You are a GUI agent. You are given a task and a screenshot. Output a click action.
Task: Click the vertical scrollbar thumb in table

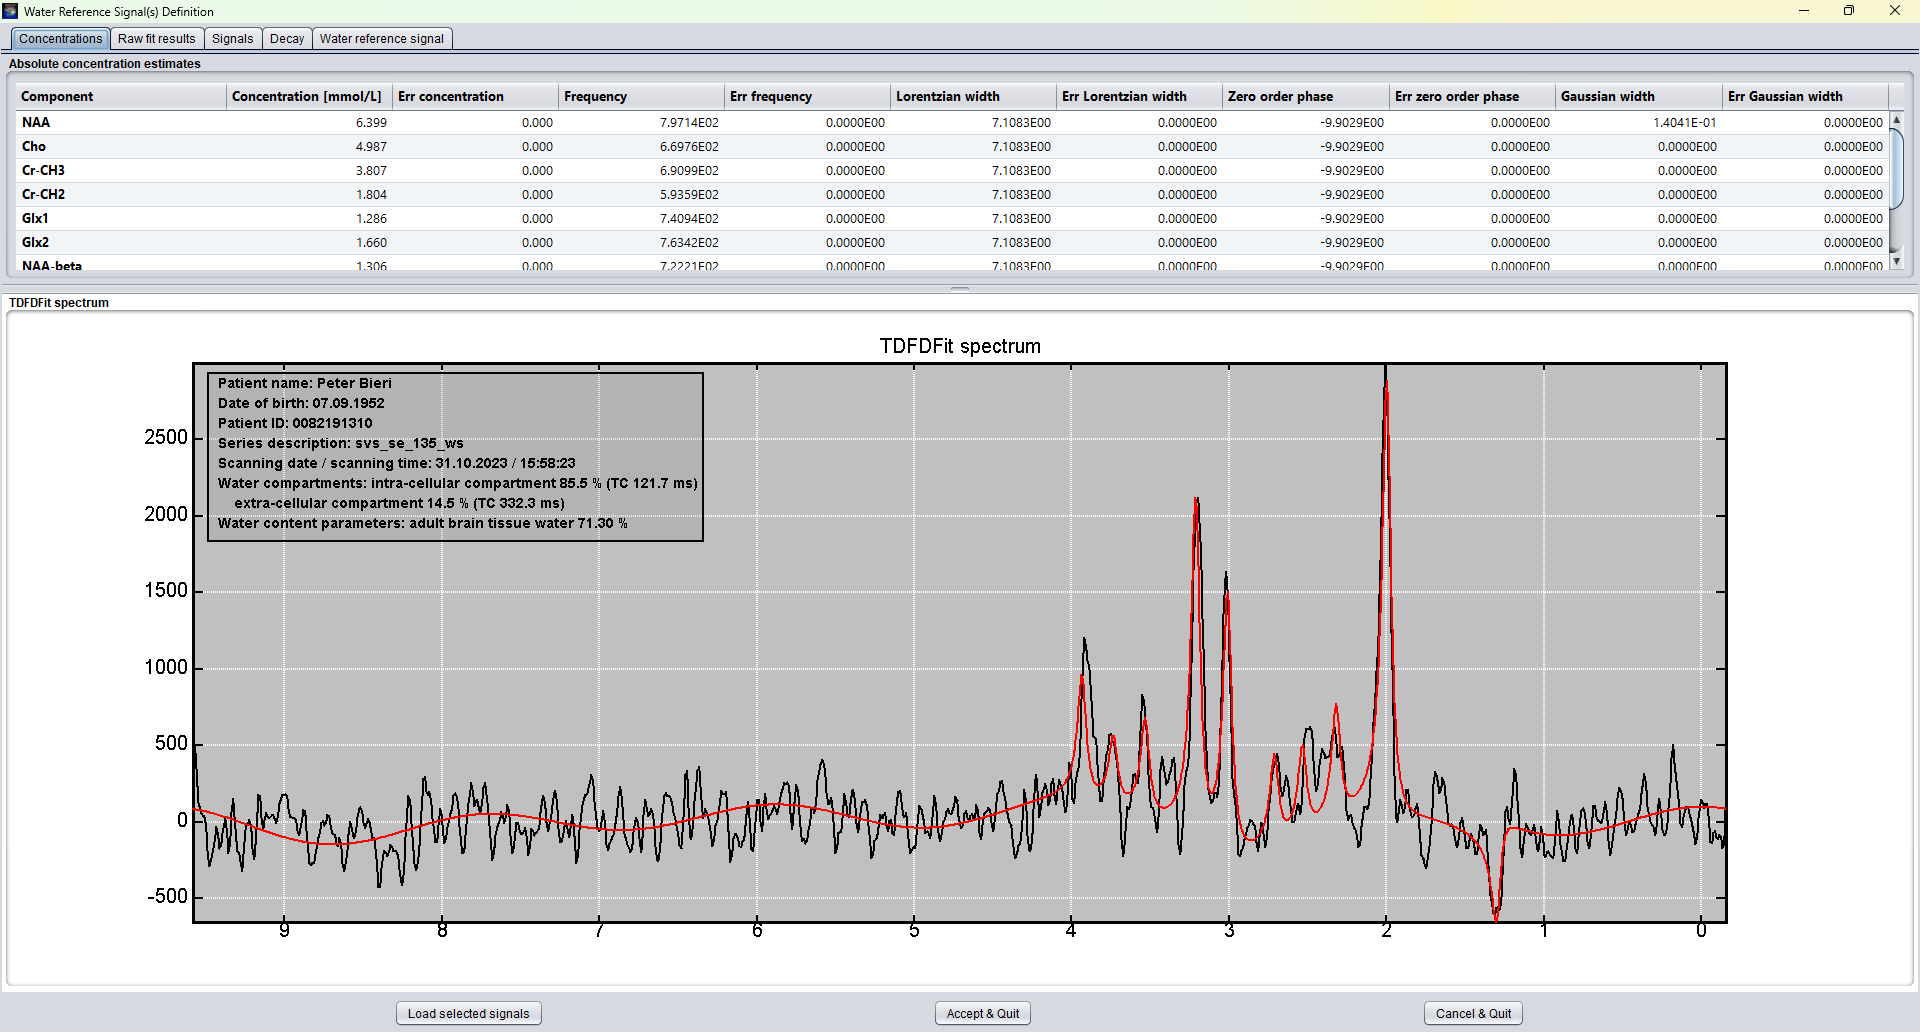pos(1896,168)
